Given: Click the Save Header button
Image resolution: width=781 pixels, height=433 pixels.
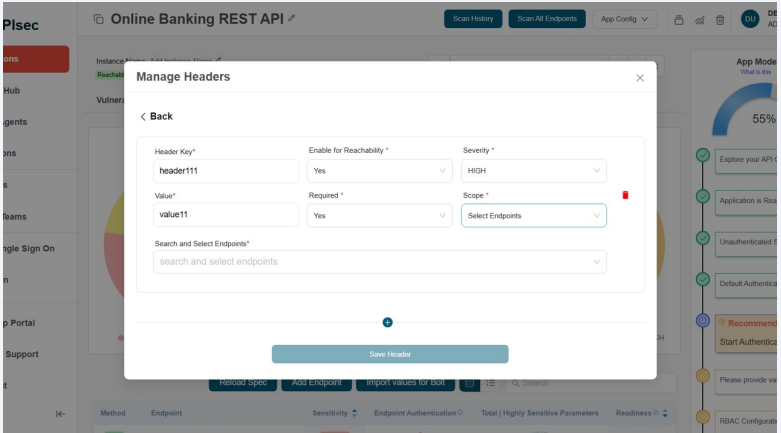Looking at the screenshot, I should coord(390,354).
